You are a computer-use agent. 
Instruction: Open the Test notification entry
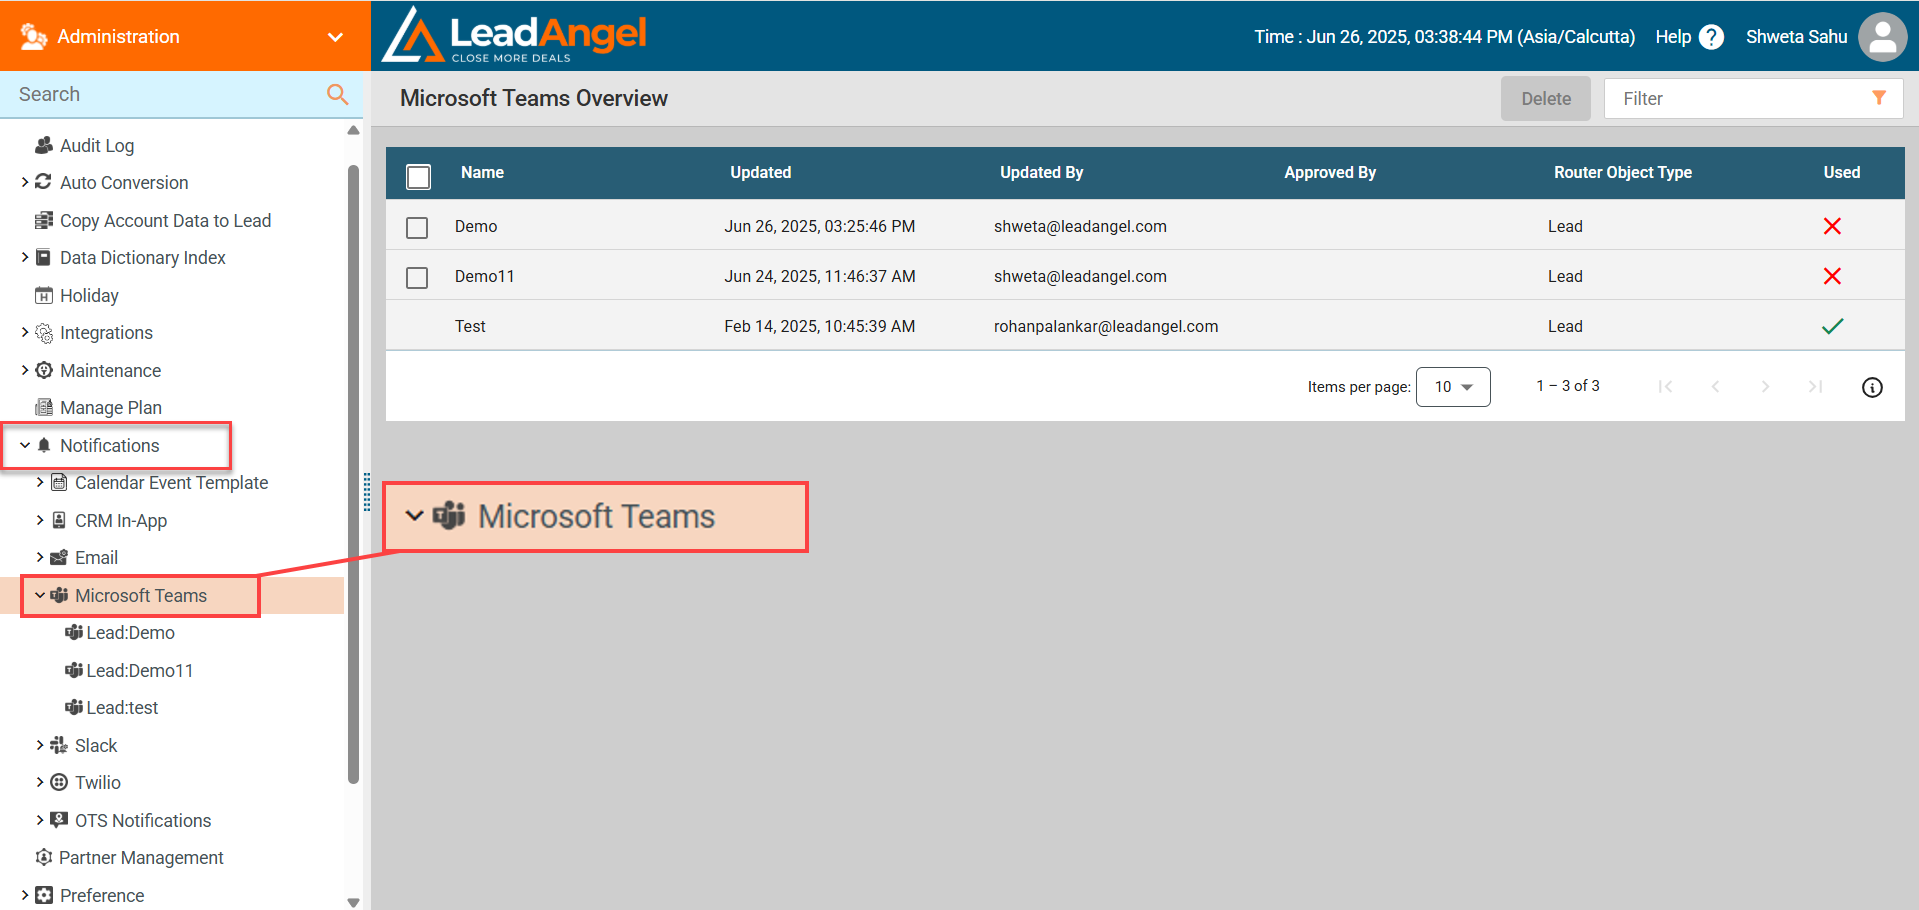click(x=470, y=326)
